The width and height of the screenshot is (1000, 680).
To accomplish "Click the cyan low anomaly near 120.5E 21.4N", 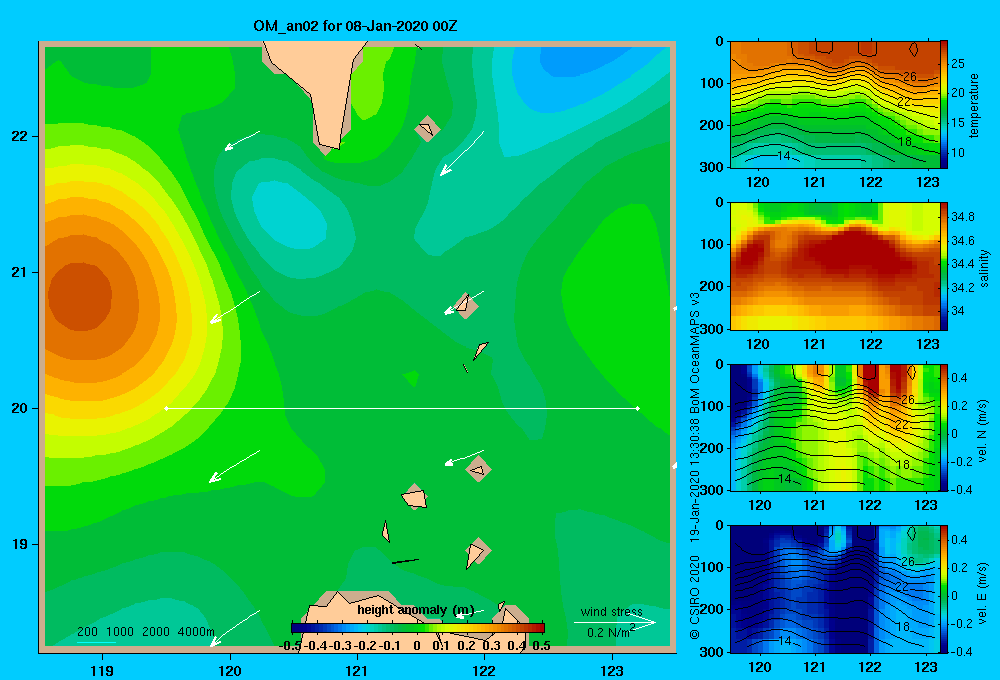I will pos(290,216).
